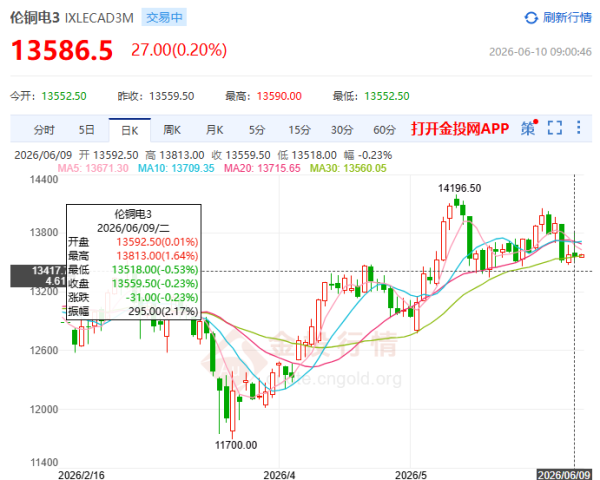Open the three-dot more options menu
The height and width of the screenshot is (480, 600).
point(579,127)
